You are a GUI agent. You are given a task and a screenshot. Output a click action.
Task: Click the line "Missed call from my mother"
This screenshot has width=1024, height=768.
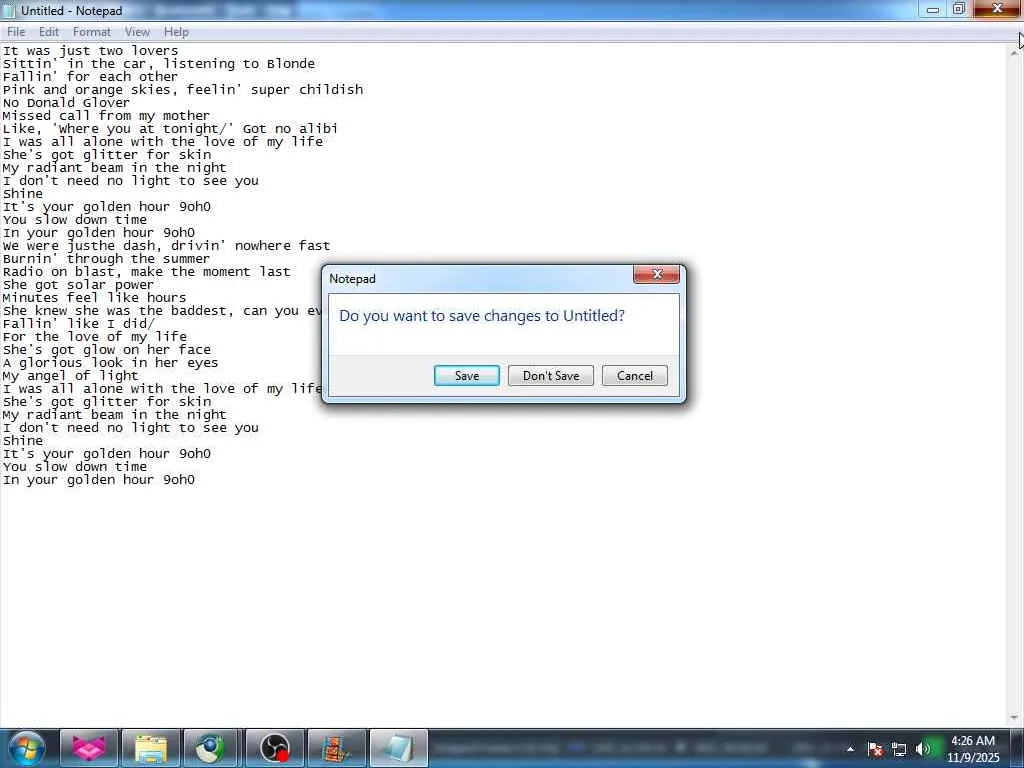click(x=106, y=116)
